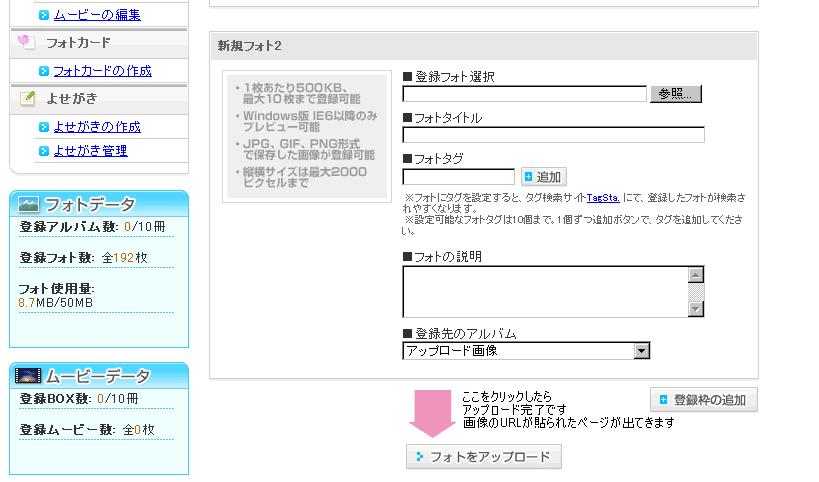This screenshot has width=819, height=482.
Task: Open the TagSta. link
Action: point(603,197)
